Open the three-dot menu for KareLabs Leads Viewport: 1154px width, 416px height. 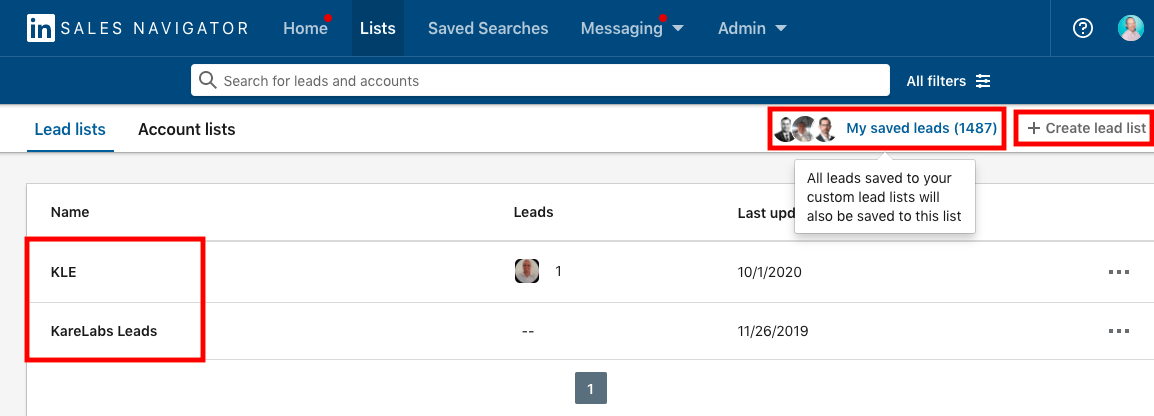(x=1118, y=331)
